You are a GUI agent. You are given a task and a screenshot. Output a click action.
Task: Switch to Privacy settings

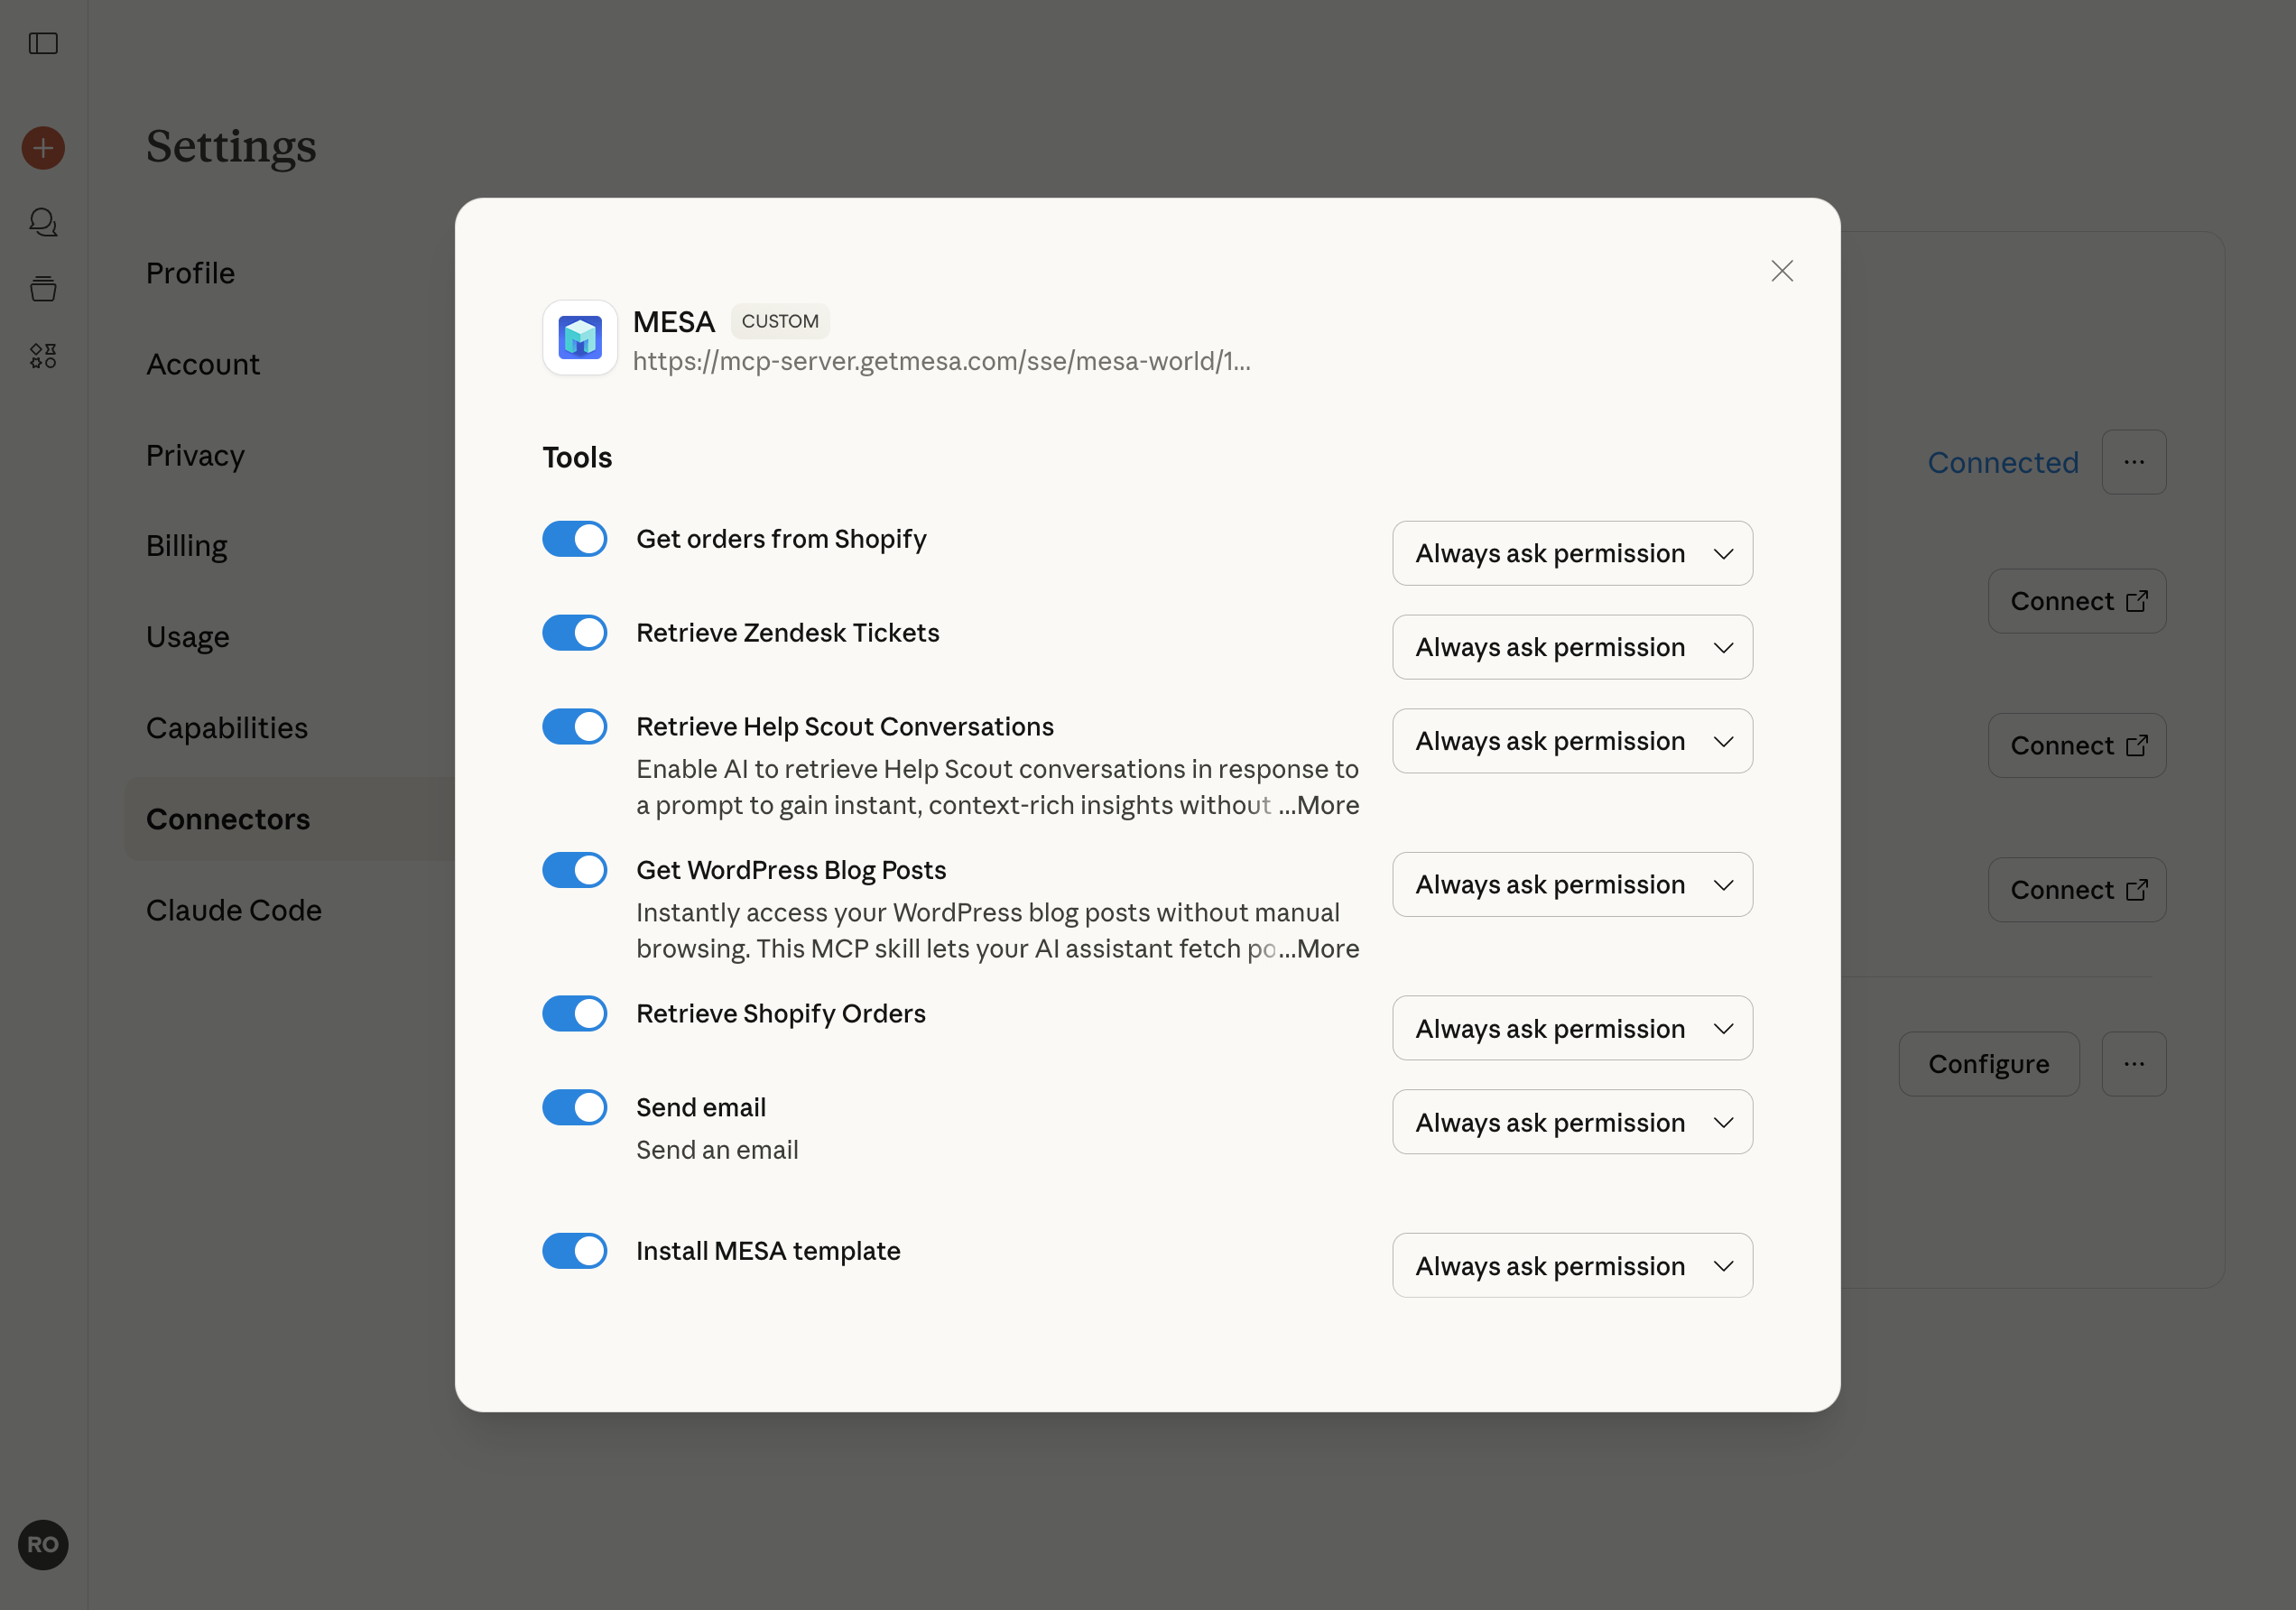(195, 455)
